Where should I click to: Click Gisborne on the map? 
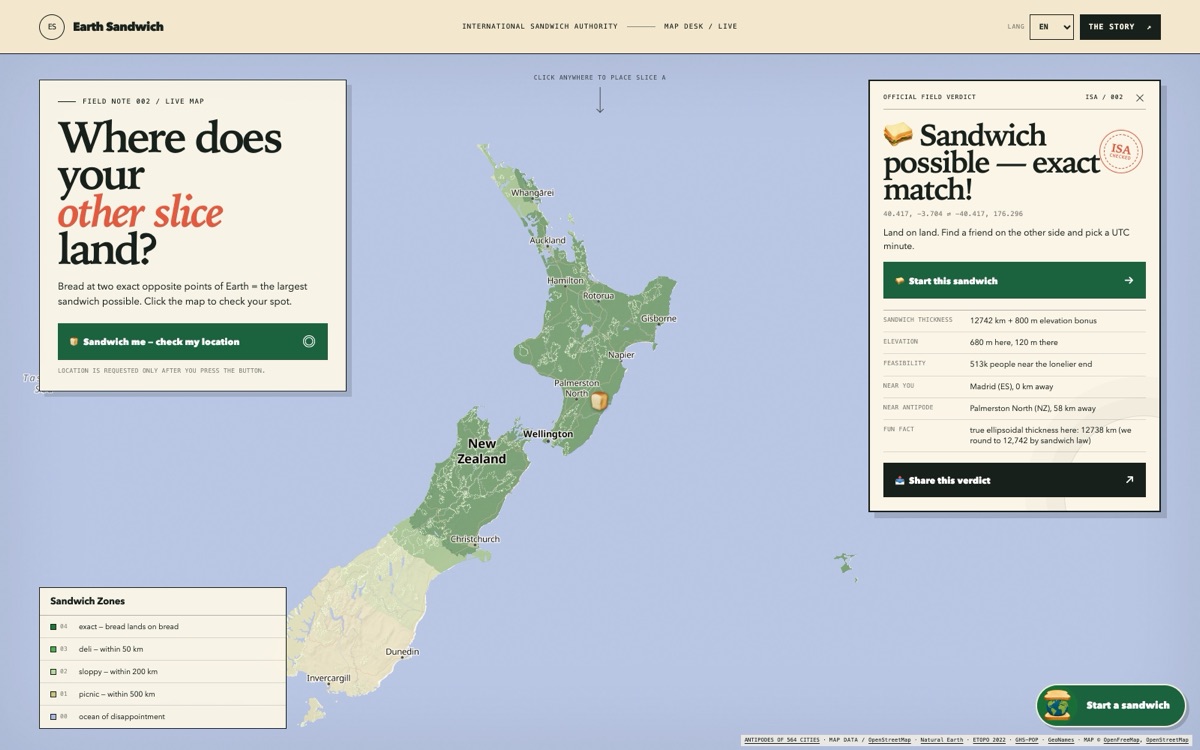659,319
